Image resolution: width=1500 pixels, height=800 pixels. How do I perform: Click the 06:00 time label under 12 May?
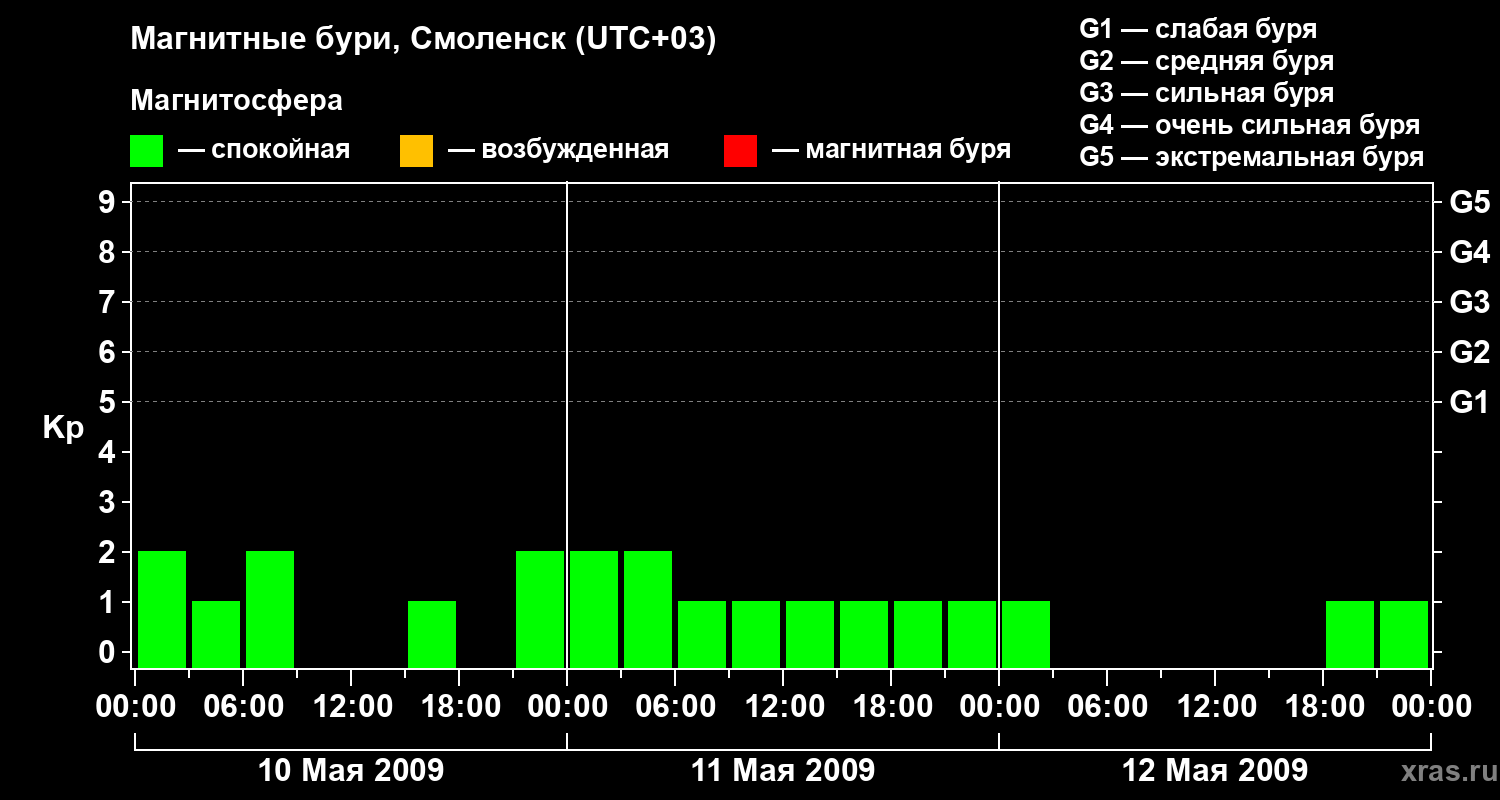pos(1107,707)
